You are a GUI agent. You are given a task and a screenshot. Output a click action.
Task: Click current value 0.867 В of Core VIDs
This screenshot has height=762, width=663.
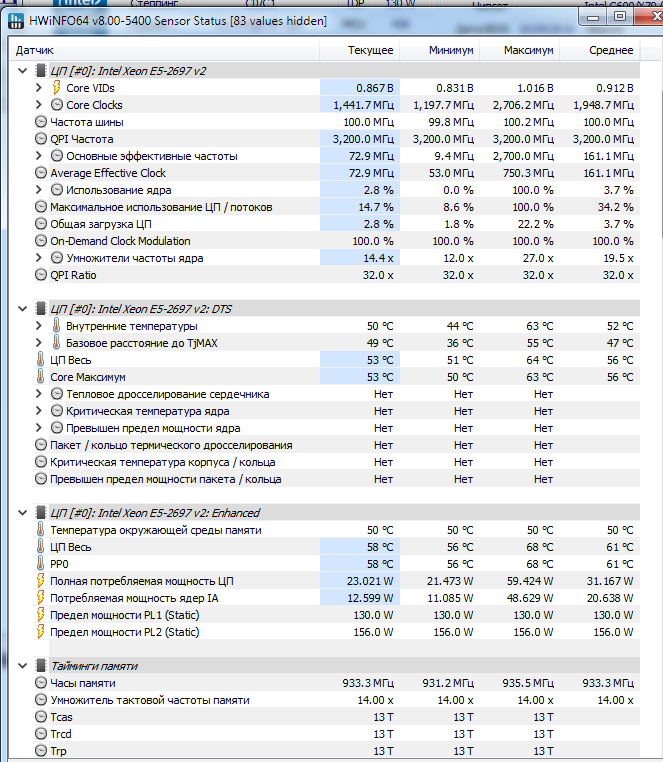point(375,88)
